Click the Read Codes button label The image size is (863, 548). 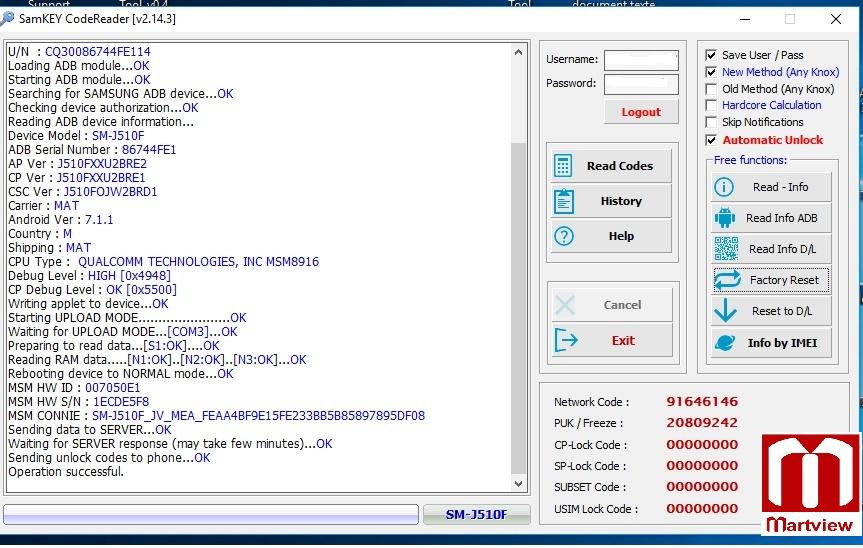coord(620,166)
